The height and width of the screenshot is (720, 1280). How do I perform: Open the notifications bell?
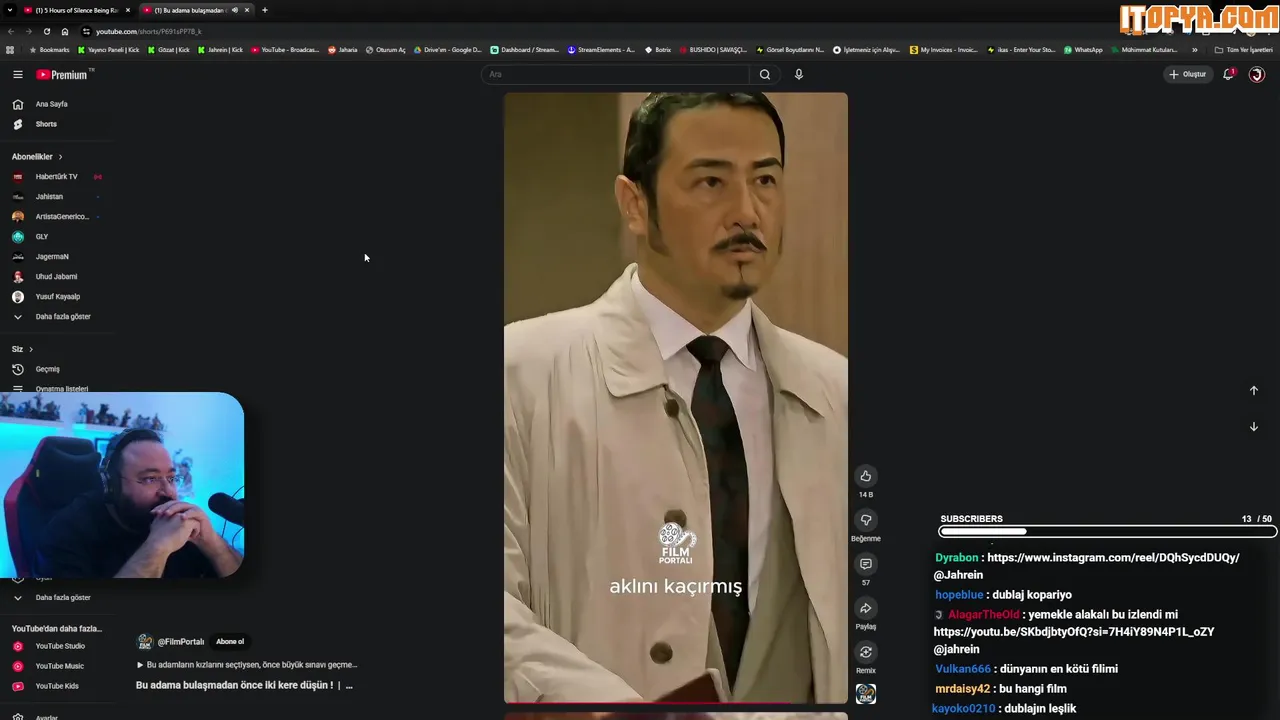pos(1229,74)
